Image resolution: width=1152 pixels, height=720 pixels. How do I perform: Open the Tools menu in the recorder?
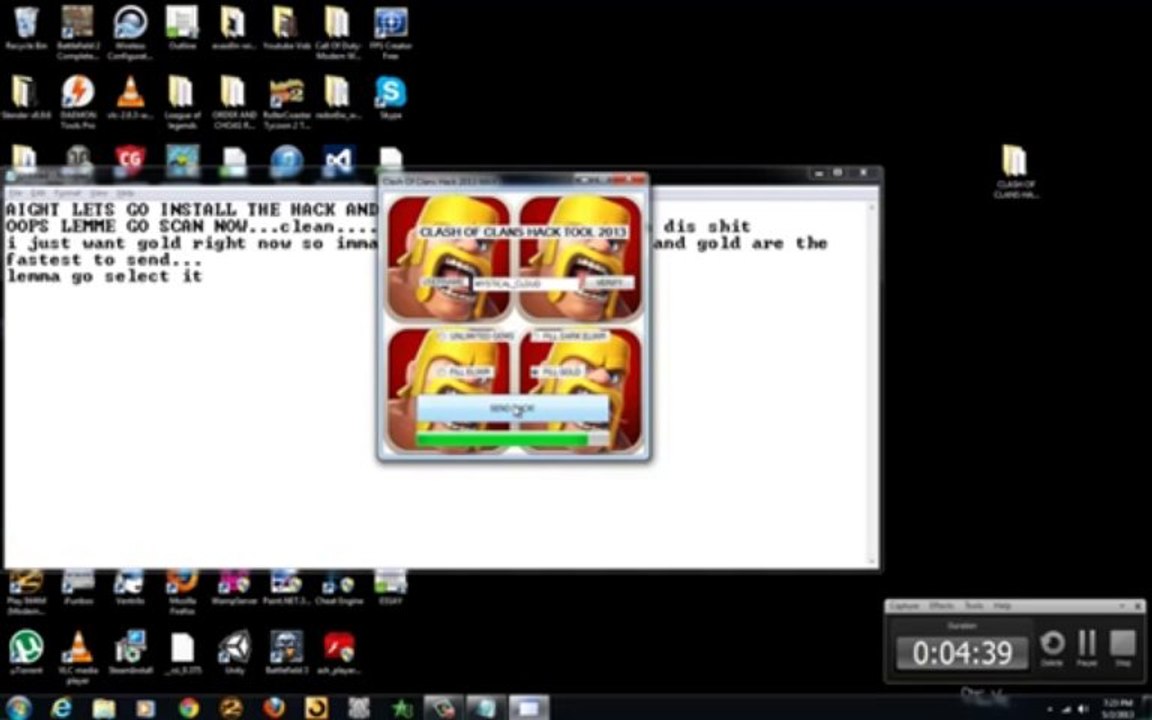[974, 606]
